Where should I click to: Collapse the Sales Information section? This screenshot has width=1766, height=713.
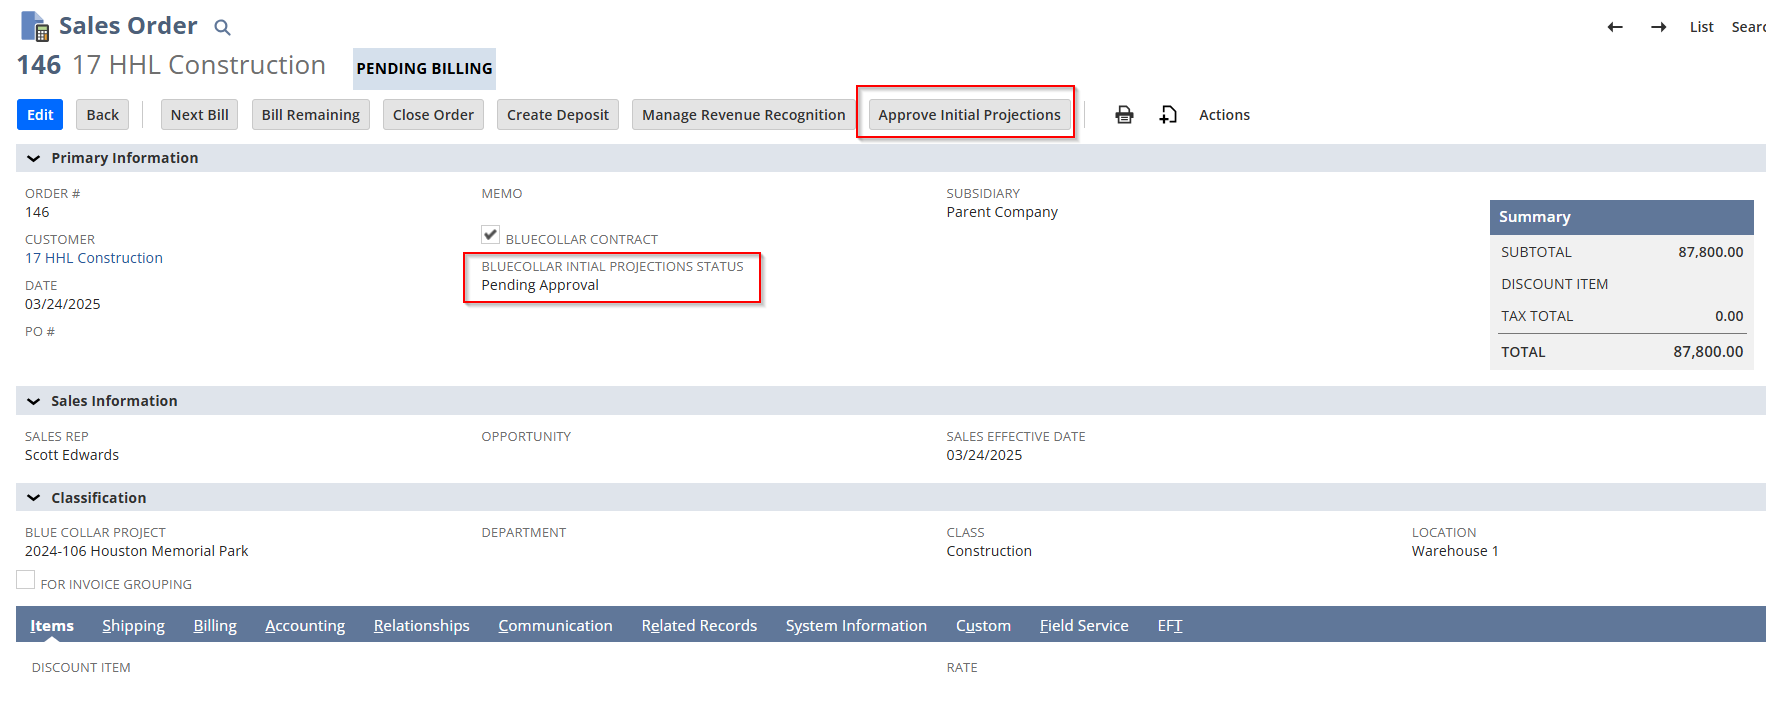coord(34,401)
